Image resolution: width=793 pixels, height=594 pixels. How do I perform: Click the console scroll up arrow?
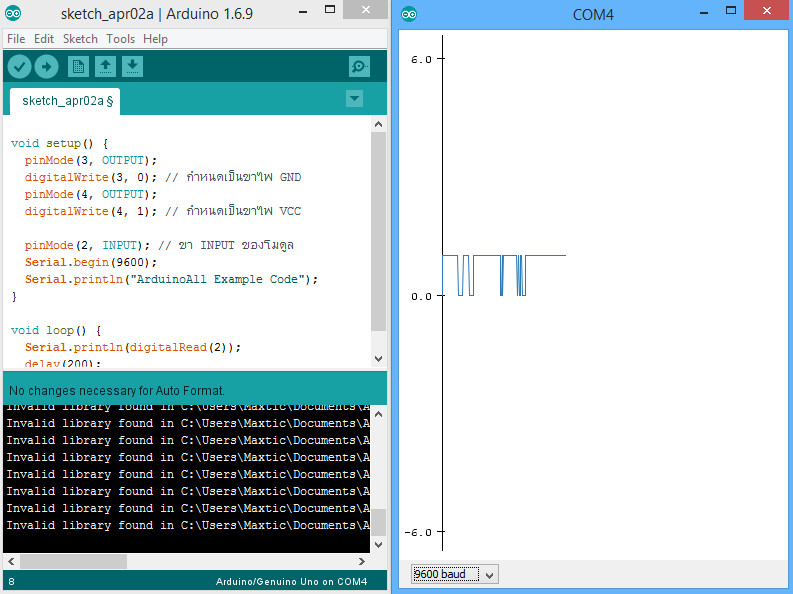click(x=378, y=414)
